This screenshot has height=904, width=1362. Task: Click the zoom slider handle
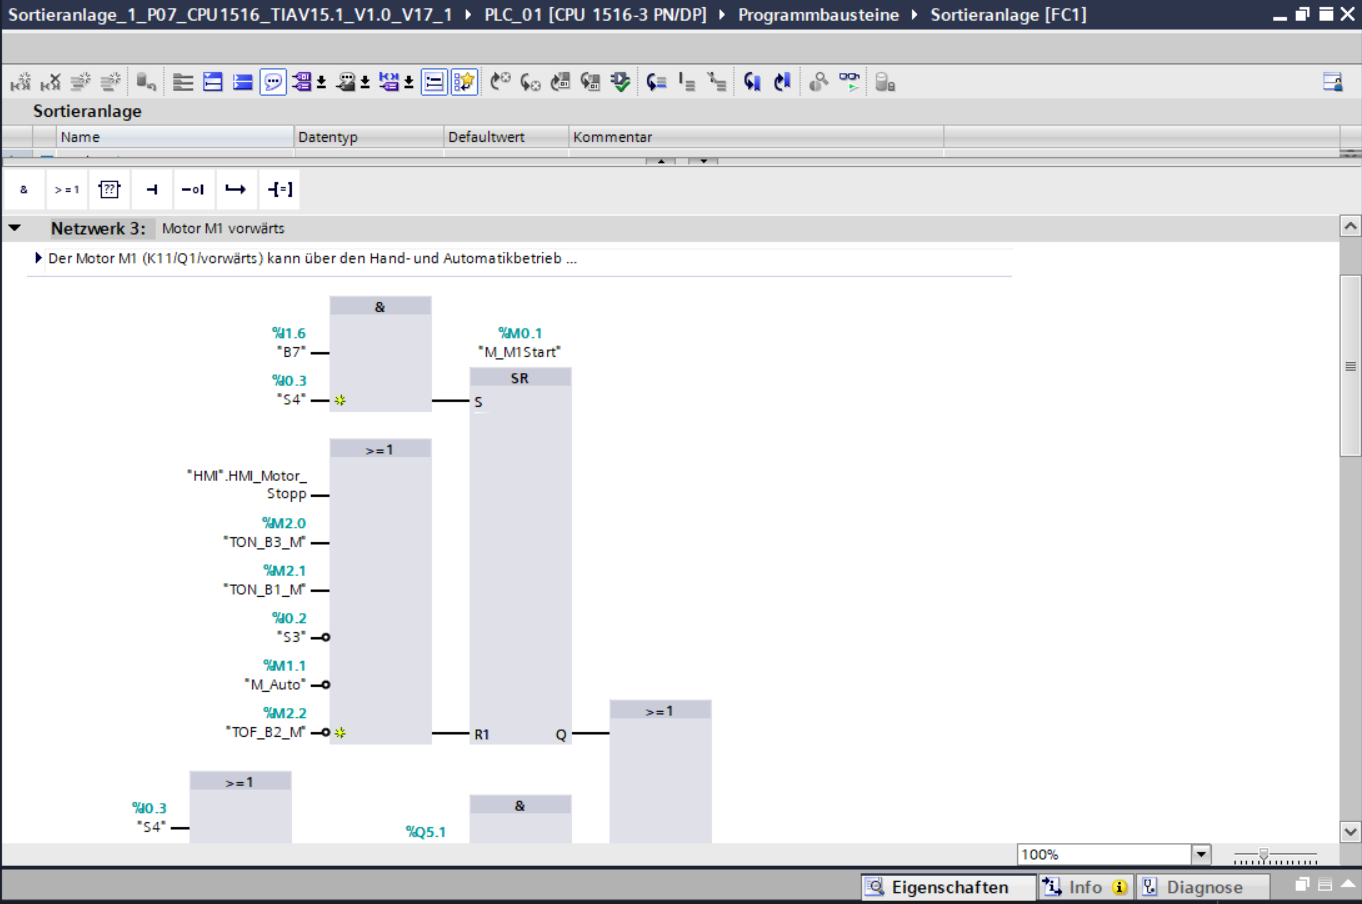[1264, 855]
